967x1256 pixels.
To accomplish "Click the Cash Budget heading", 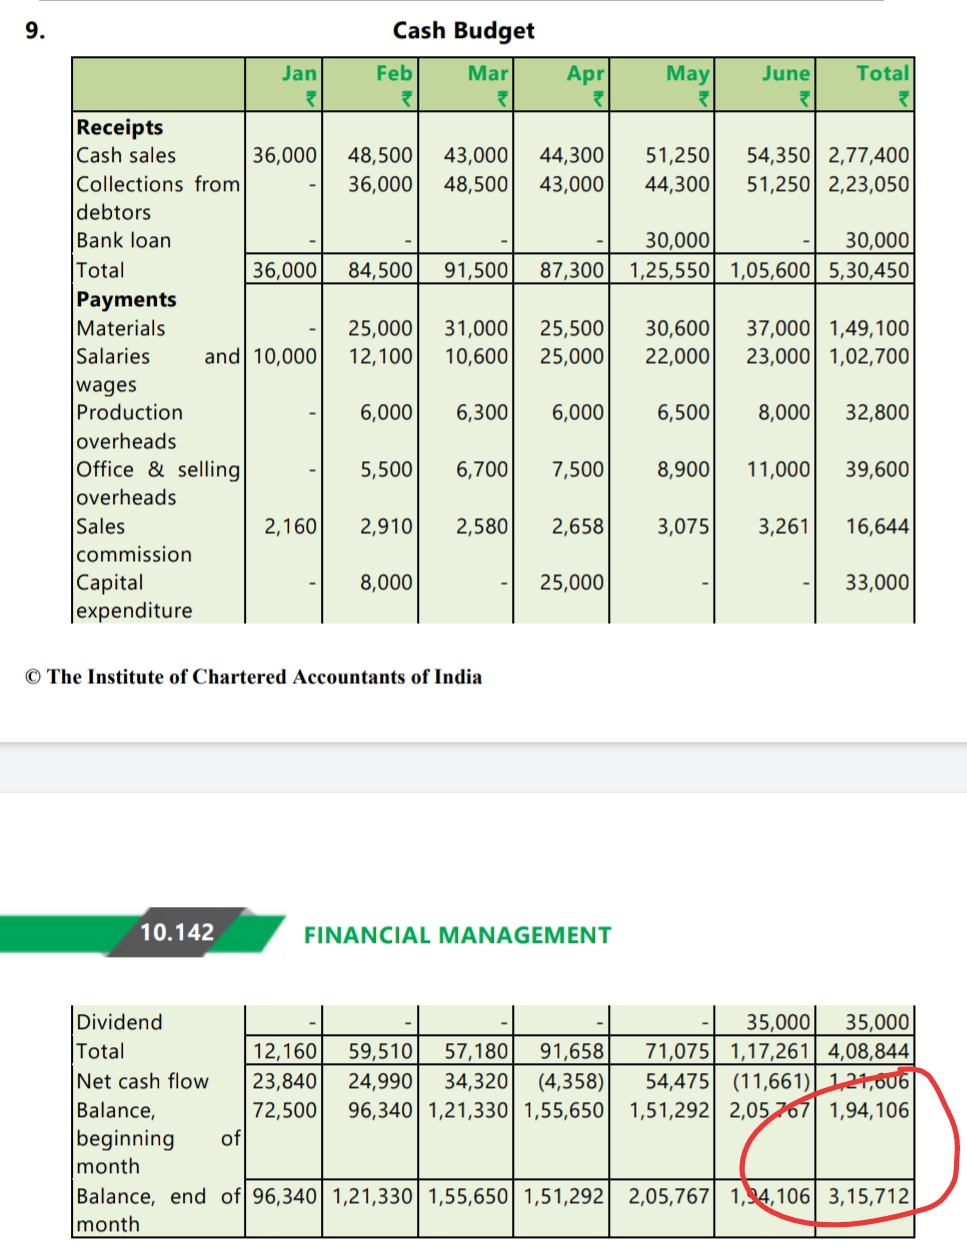I will click(x=463, y=31).
